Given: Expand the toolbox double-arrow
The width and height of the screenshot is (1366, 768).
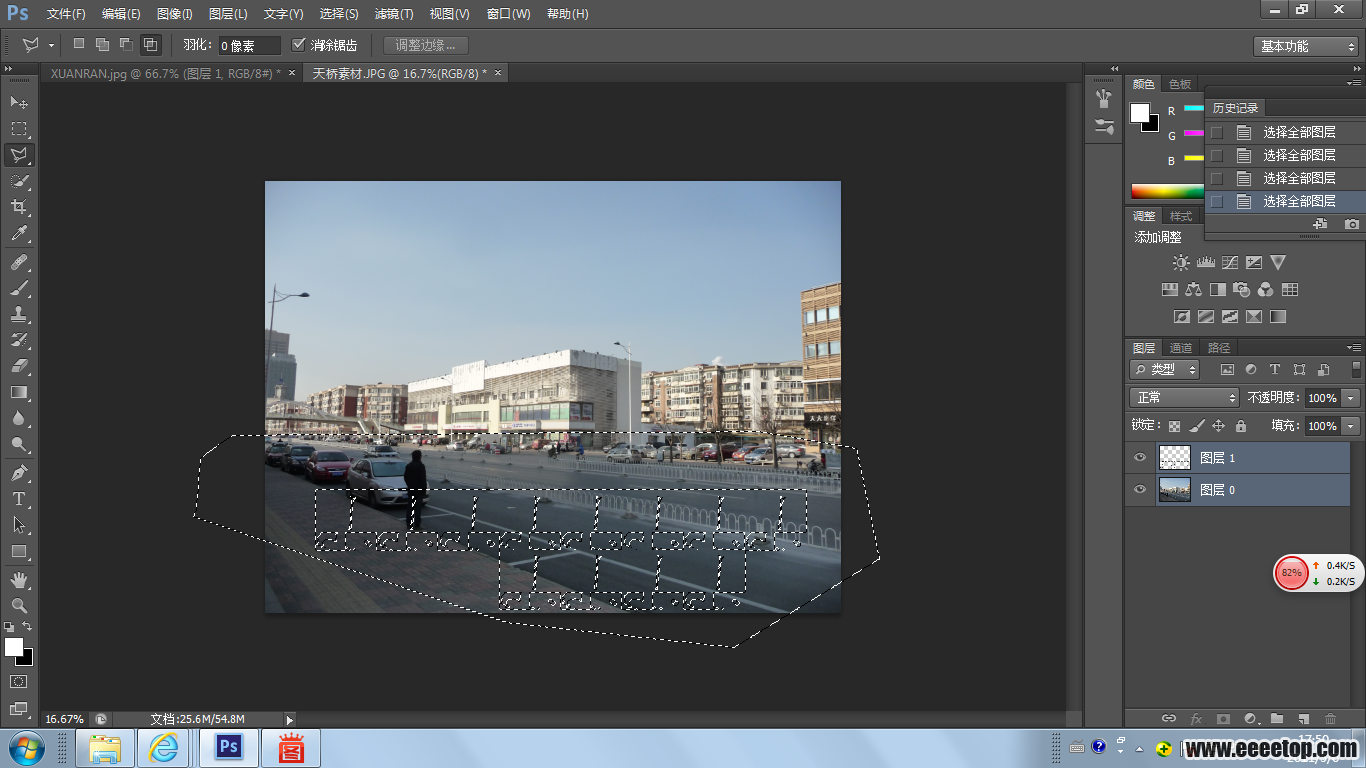Looking at the screenshot, I should (x=10, y=69).
